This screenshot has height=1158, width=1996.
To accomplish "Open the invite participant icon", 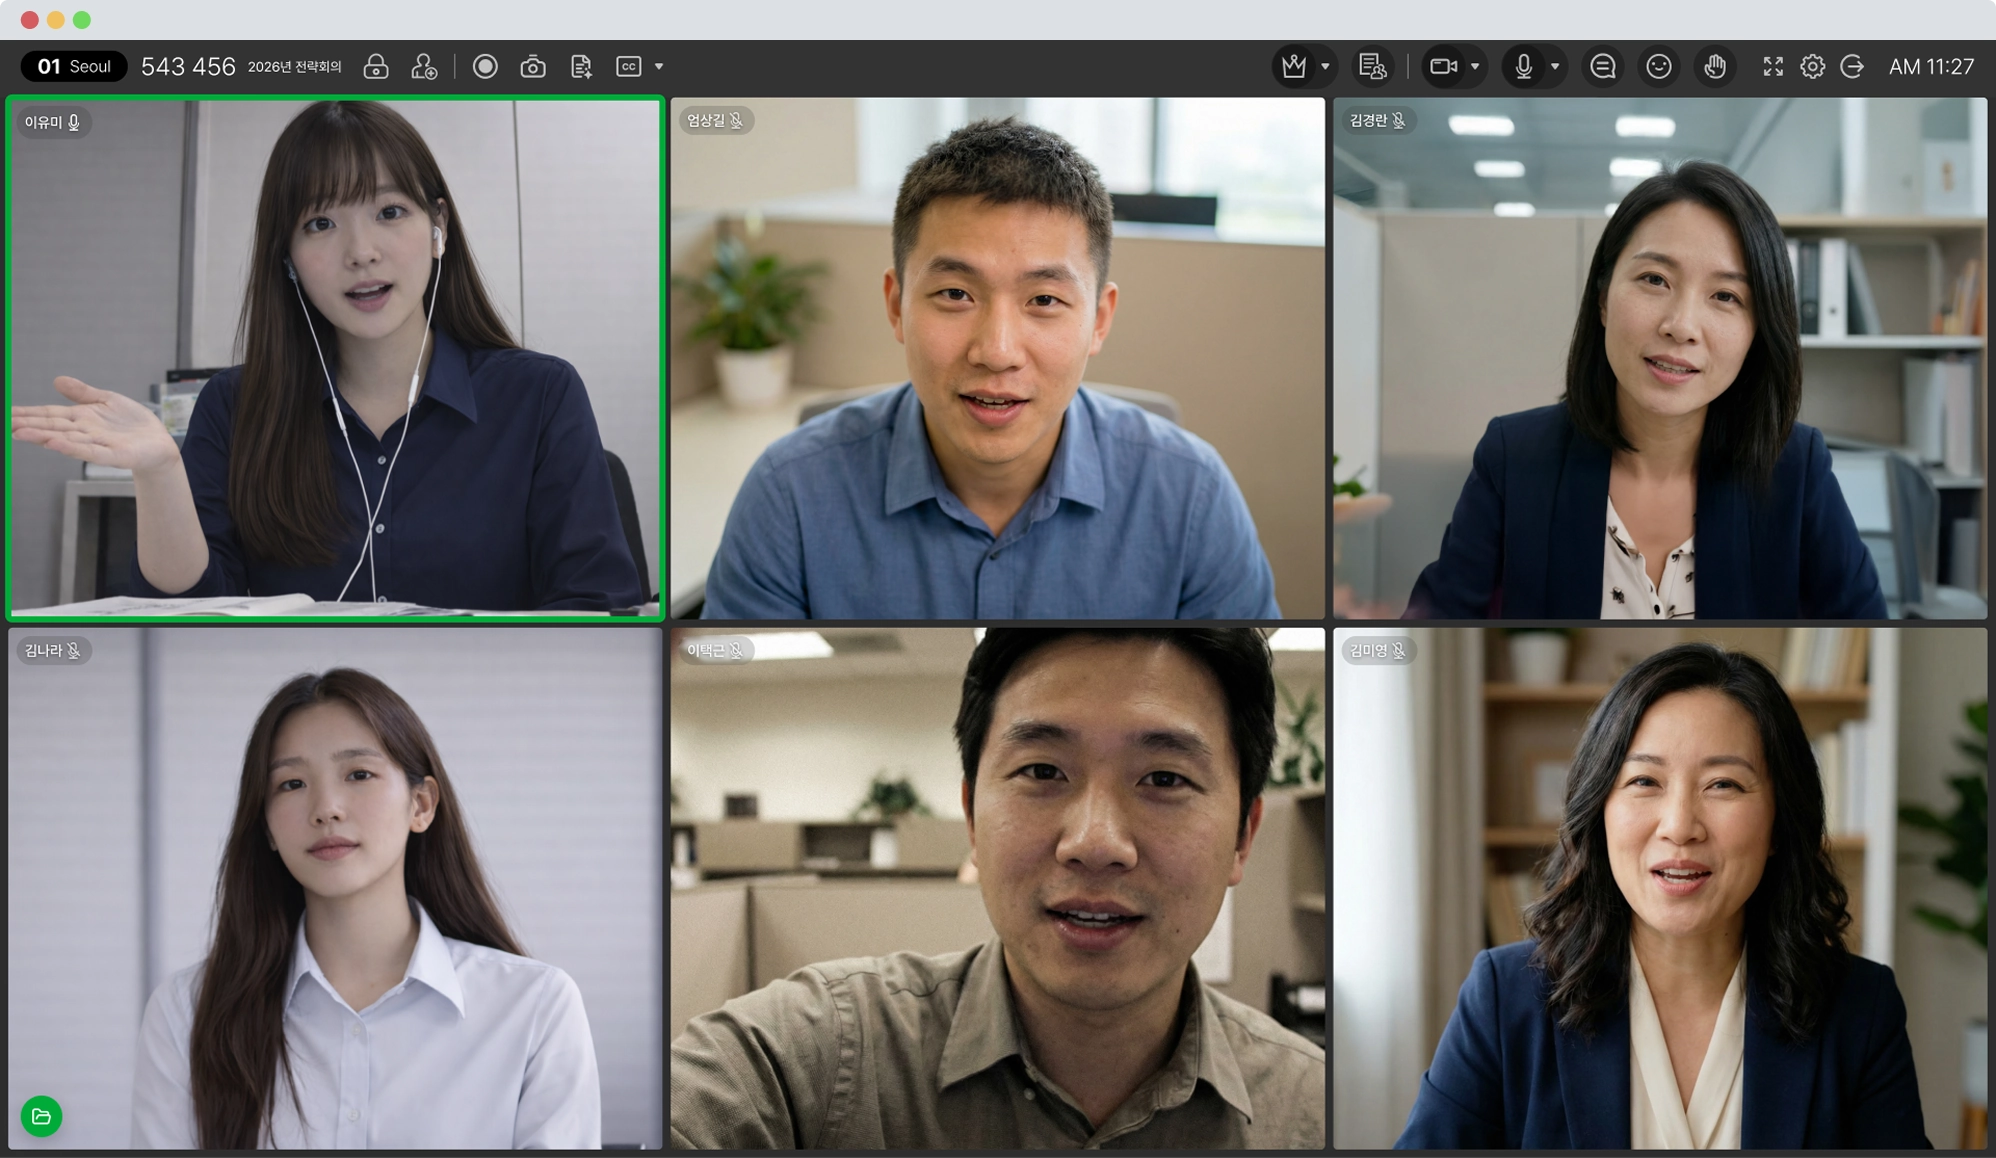I will (424, 66).
